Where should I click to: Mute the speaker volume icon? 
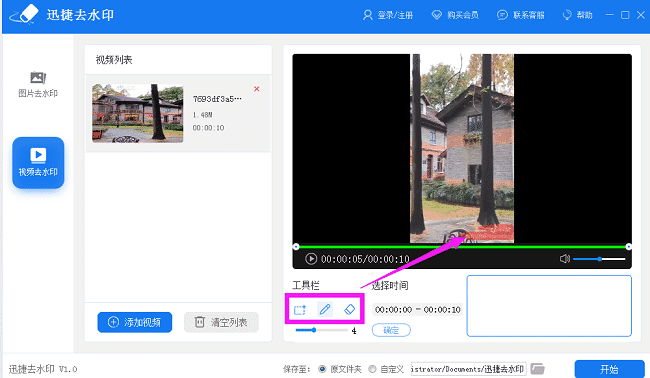tap(564, 259)
